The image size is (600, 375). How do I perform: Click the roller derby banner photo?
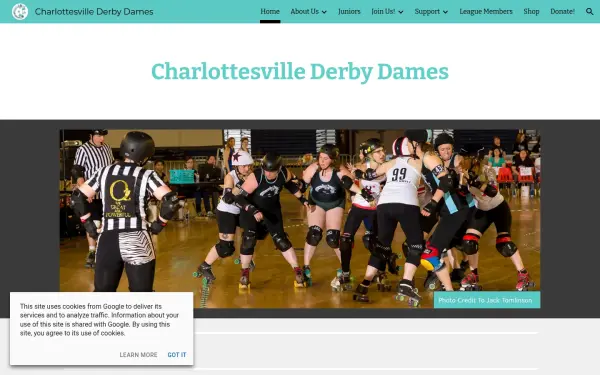coord(300,218)
